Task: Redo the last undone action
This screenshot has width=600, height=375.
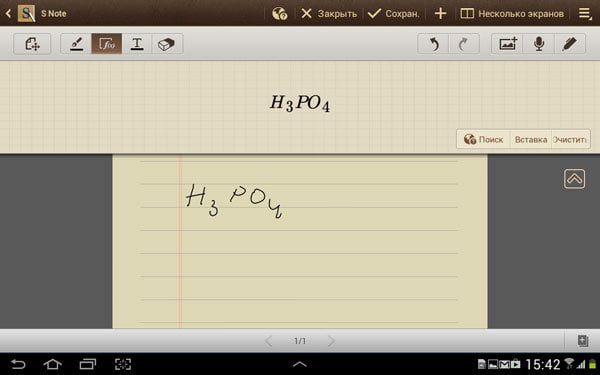Action: [464, 44]
